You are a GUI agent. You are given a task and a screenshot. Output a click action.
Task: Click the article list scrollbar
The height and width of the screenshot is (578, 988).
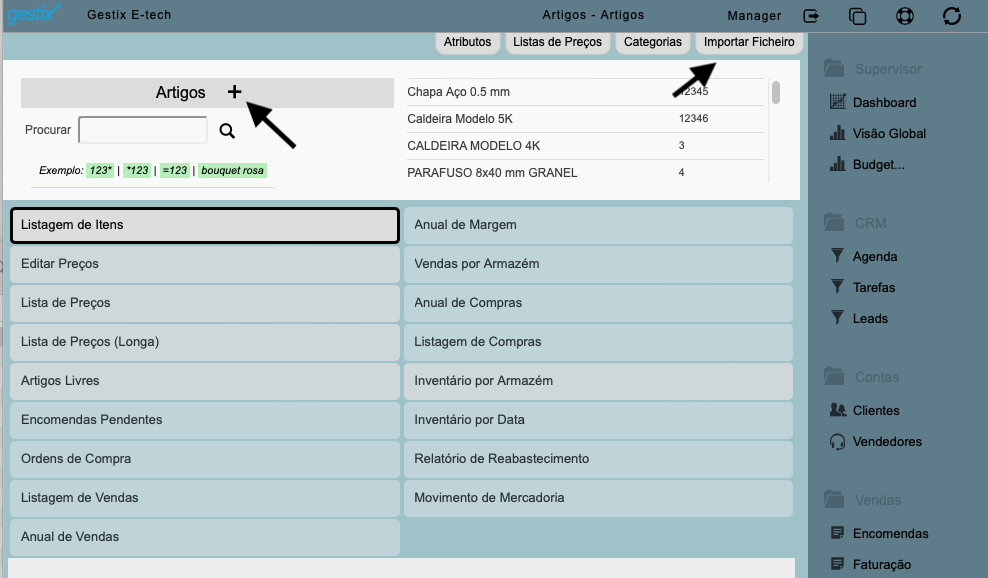tap(776, 93)
